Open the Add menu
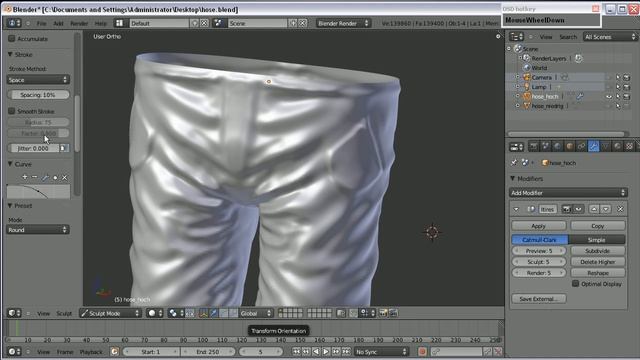The width and height of the screenshot is (640, 360). click(x=58, y=23)
